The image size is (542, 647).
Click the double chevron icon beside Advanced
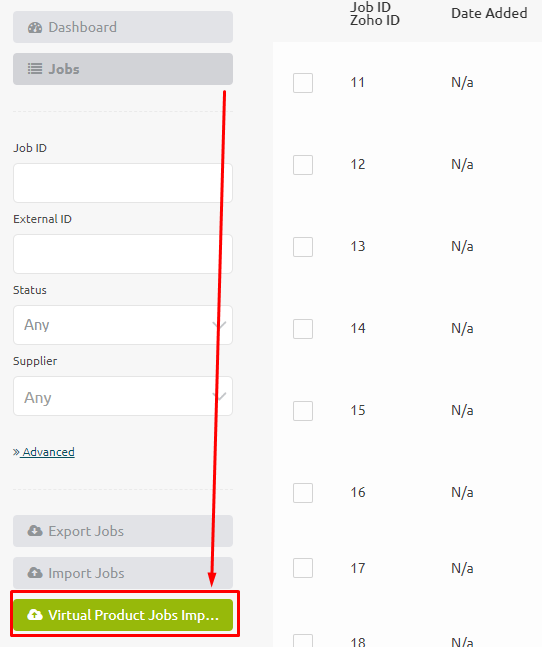tap(16, 452)
